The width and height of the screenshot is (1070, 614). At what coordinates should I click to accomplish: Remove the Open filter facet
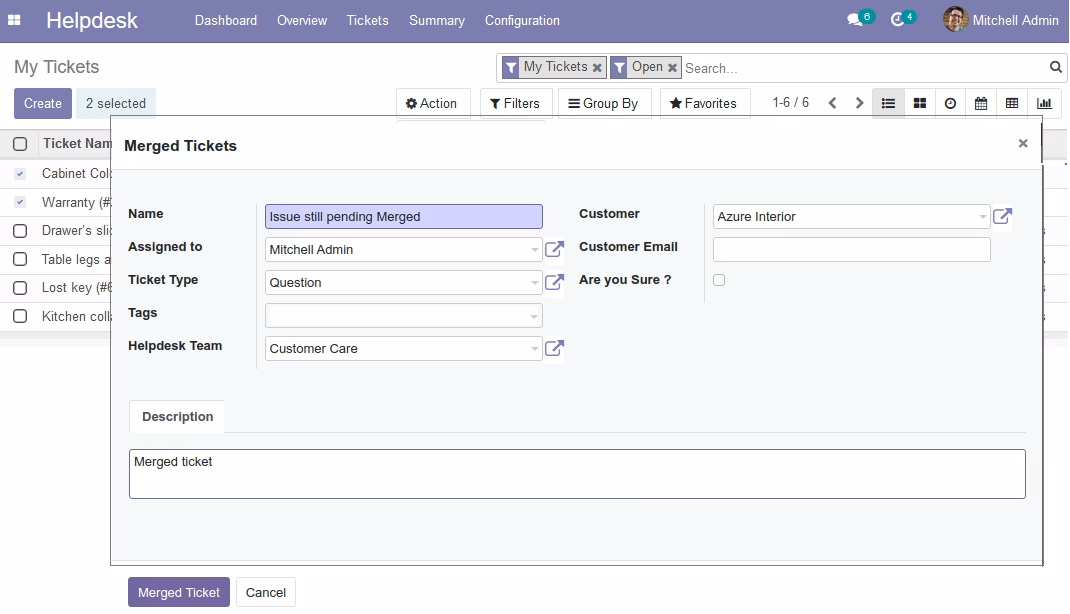(x=672, y=68)
